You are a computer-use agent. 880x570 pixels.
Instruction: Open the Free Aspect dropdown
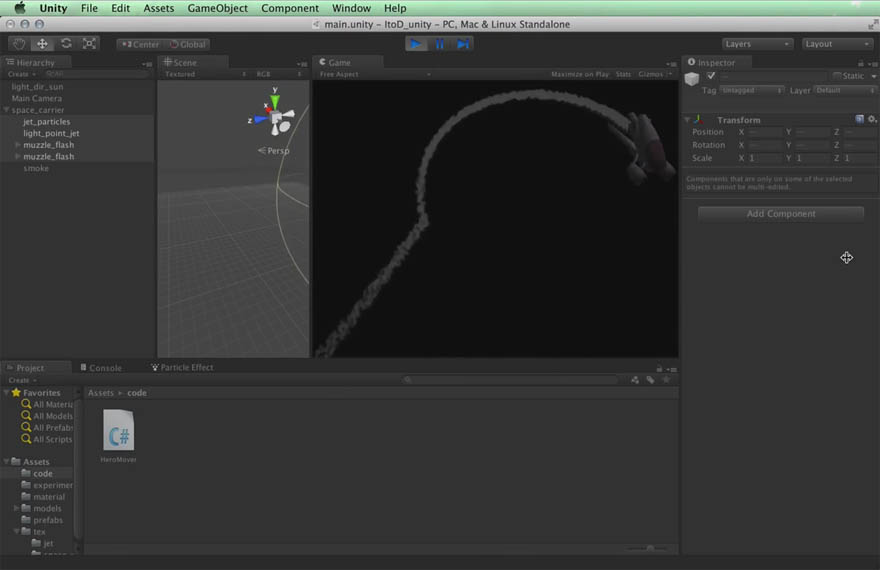point(375,74)
